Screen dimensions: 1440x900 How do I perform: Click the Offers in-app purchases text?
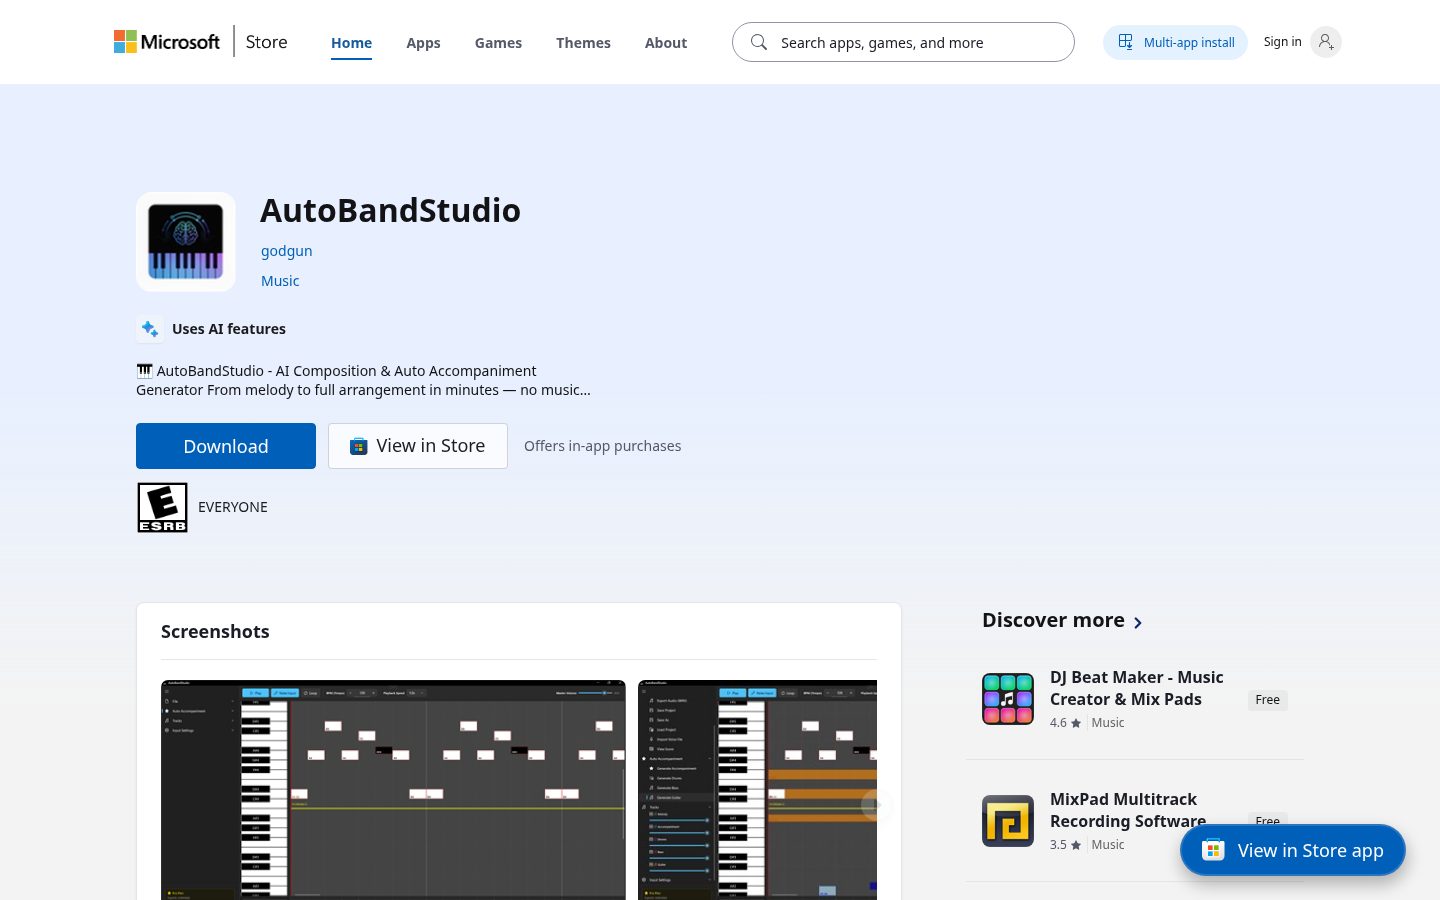coord(602,446)
